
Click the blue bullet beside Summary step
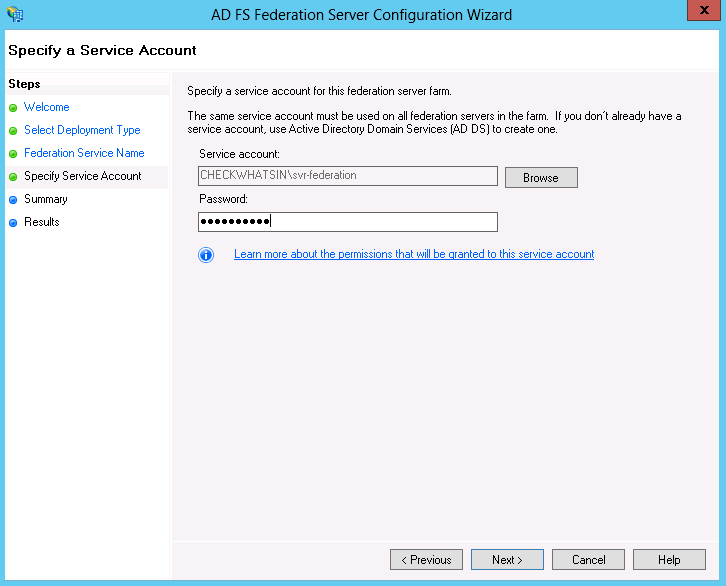point(13,200)
